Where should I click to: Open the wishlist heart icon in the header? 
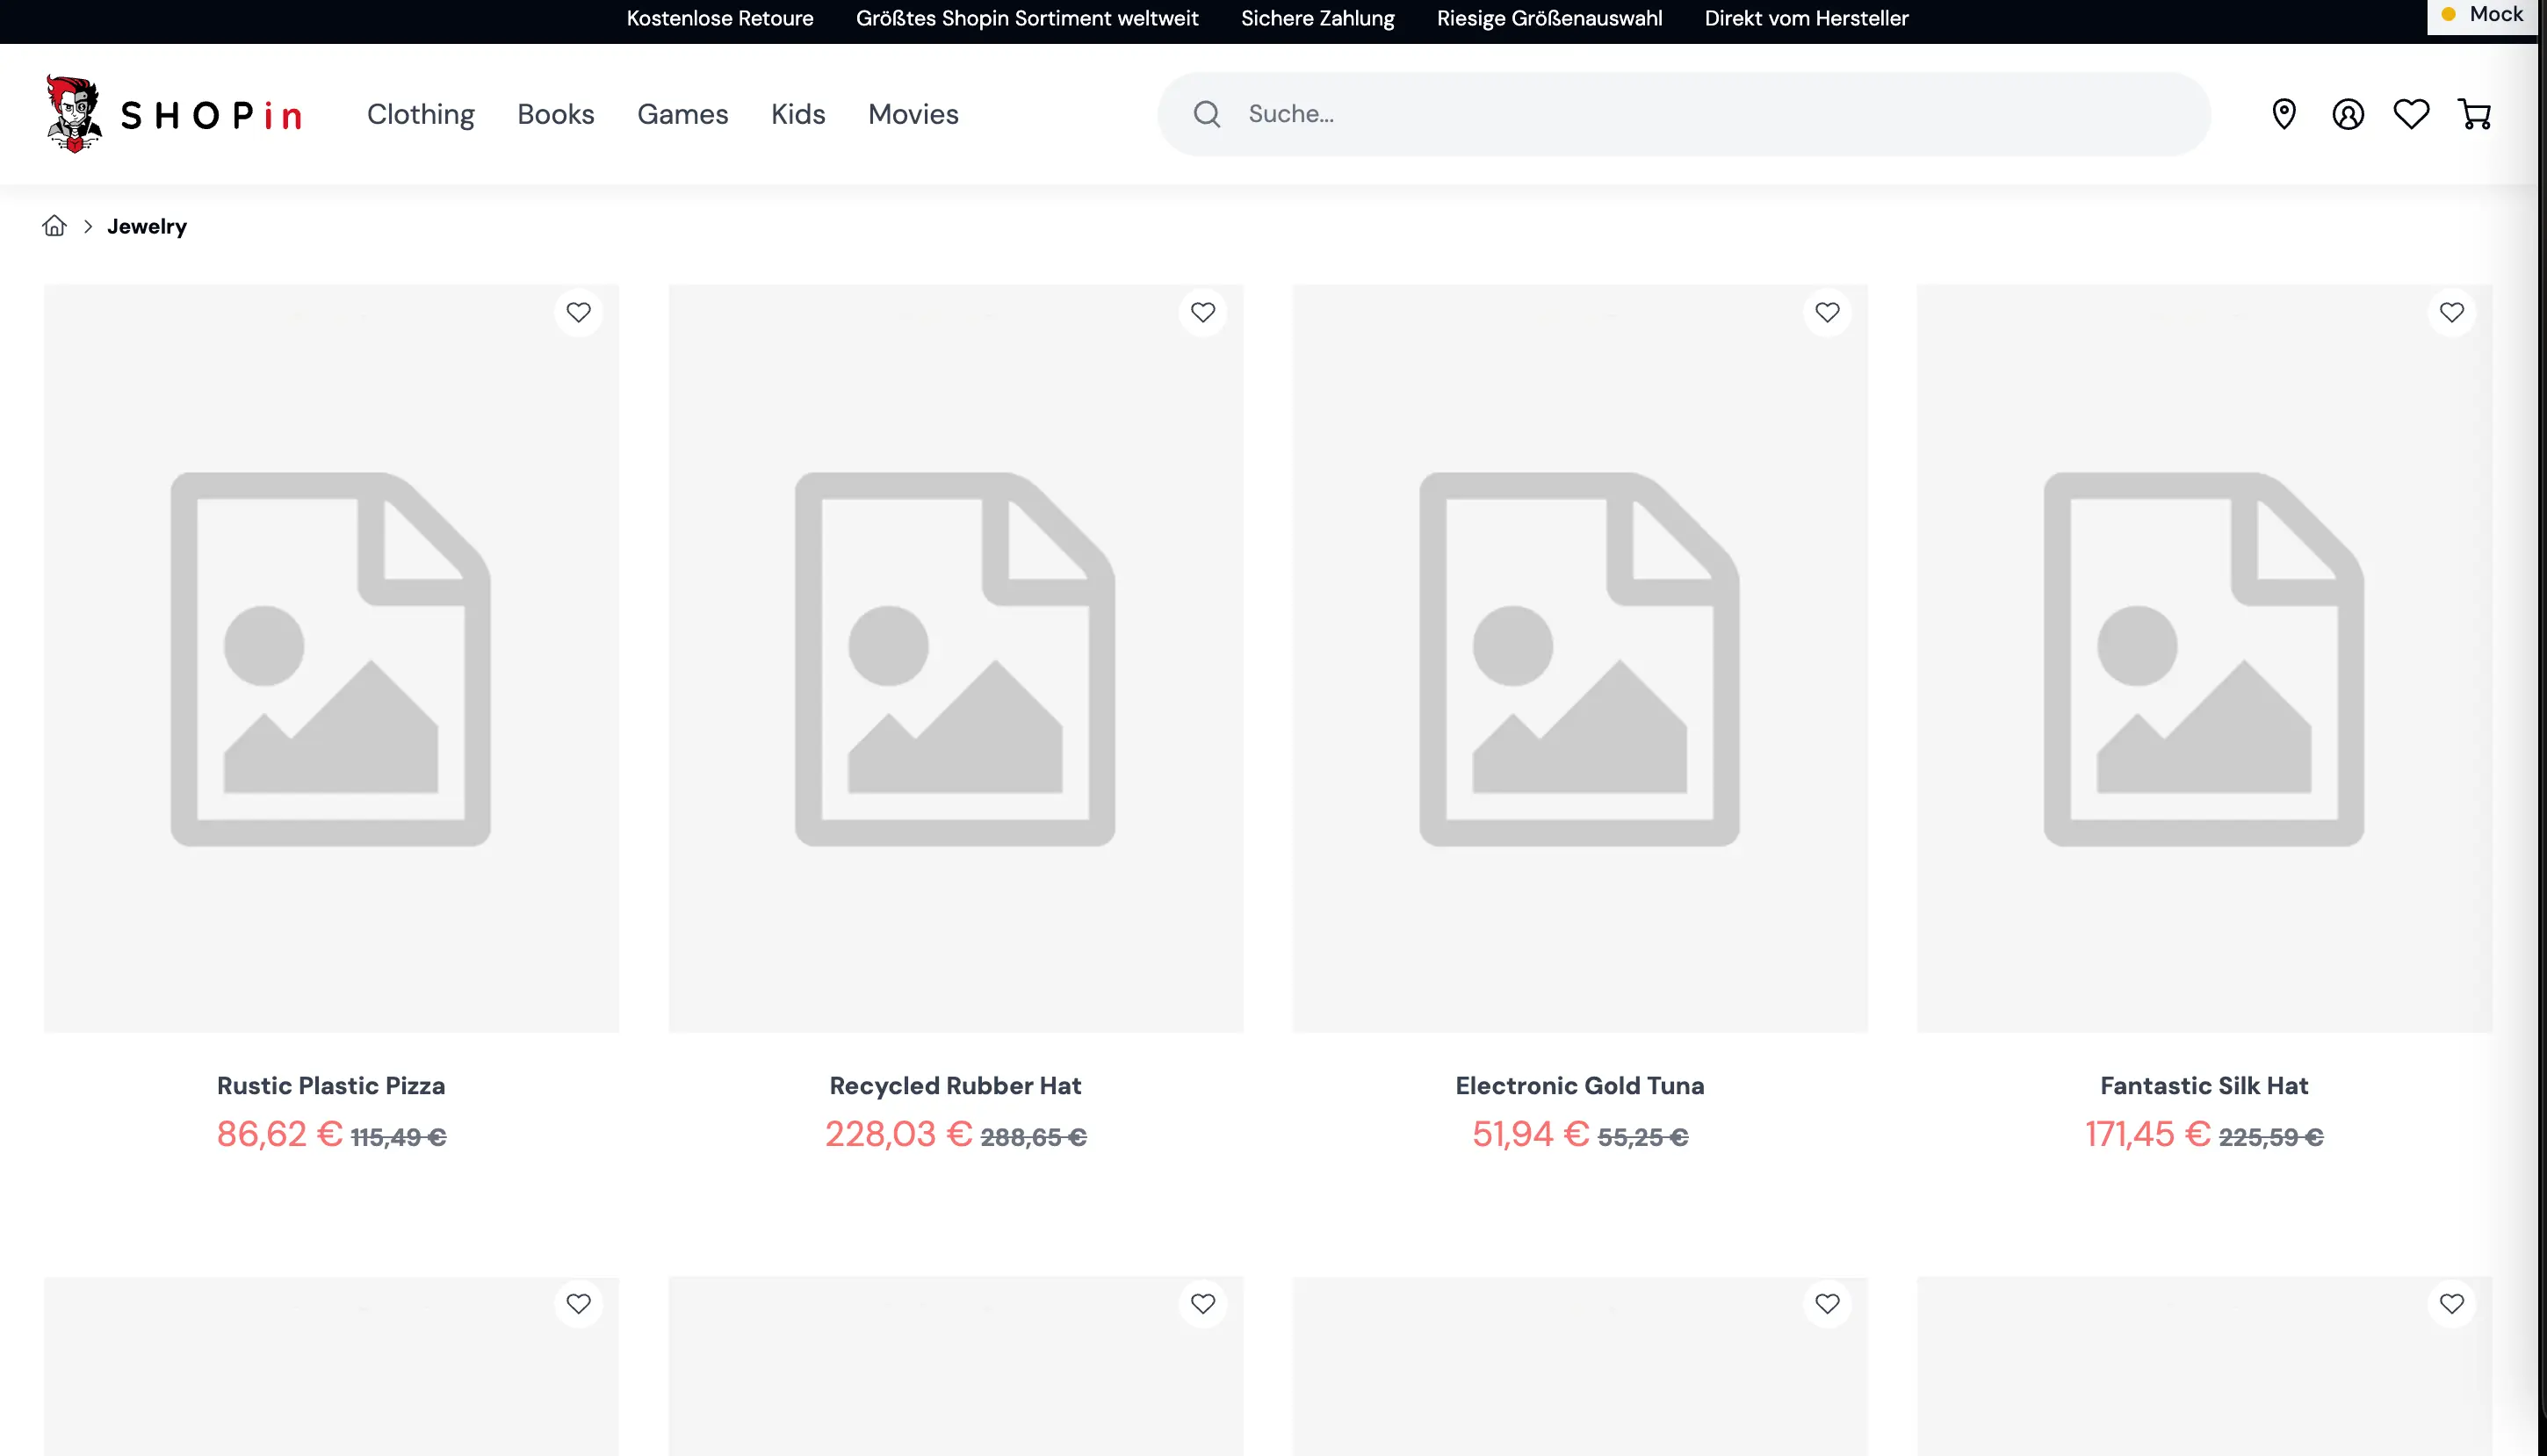(2410, 113)
